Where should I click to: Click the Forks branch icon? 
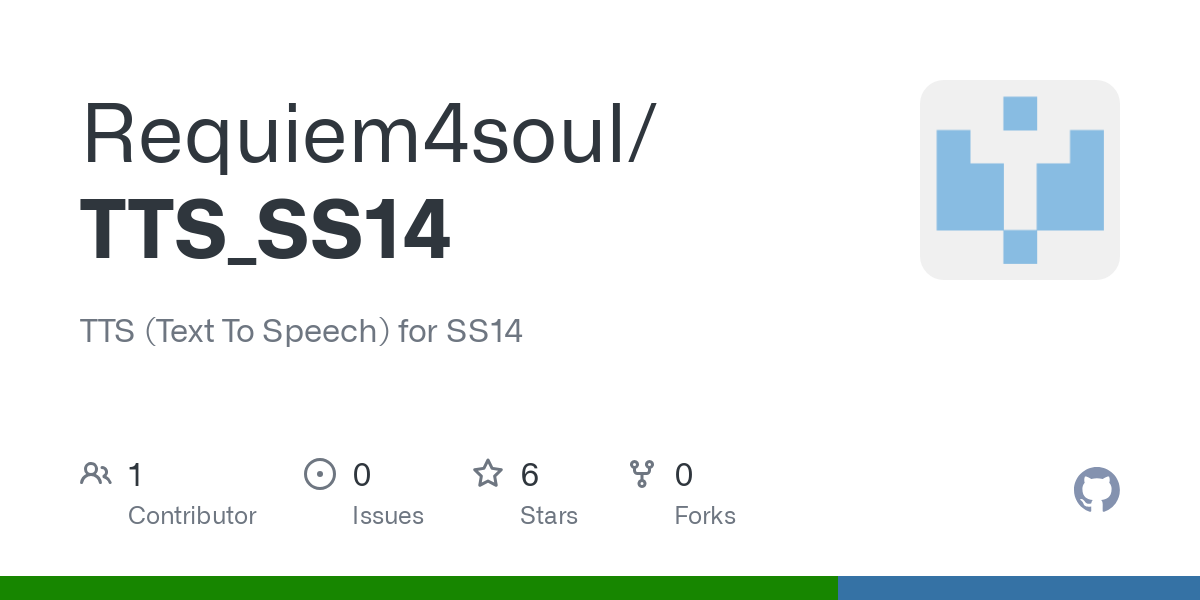coord(642,474)
